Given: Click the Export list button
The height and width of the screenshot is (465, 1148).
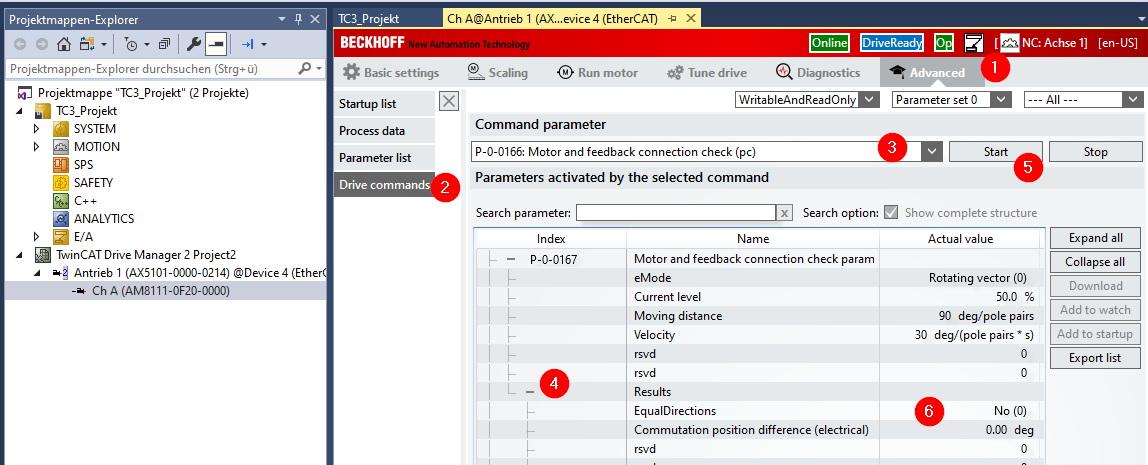Looking at the screenshot, I should pos(1094,358).
